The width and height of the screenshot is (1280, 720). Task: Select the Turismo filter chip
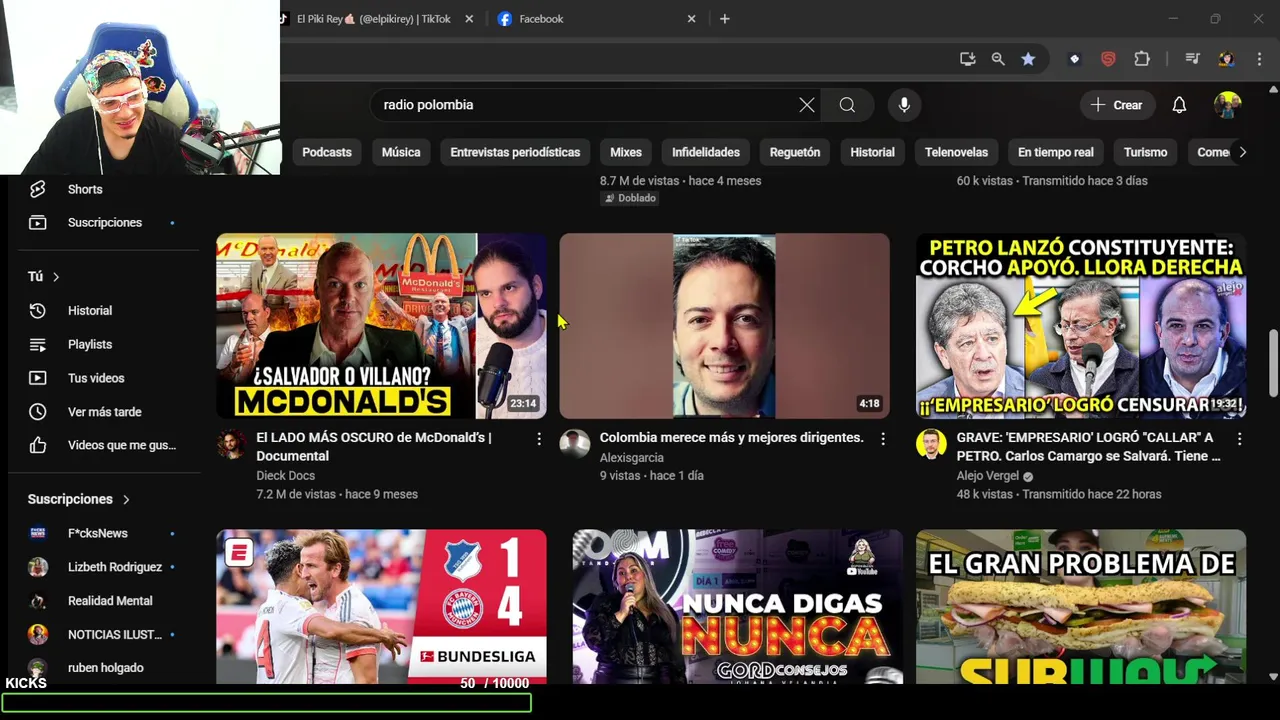click(x=1145, y=152)
